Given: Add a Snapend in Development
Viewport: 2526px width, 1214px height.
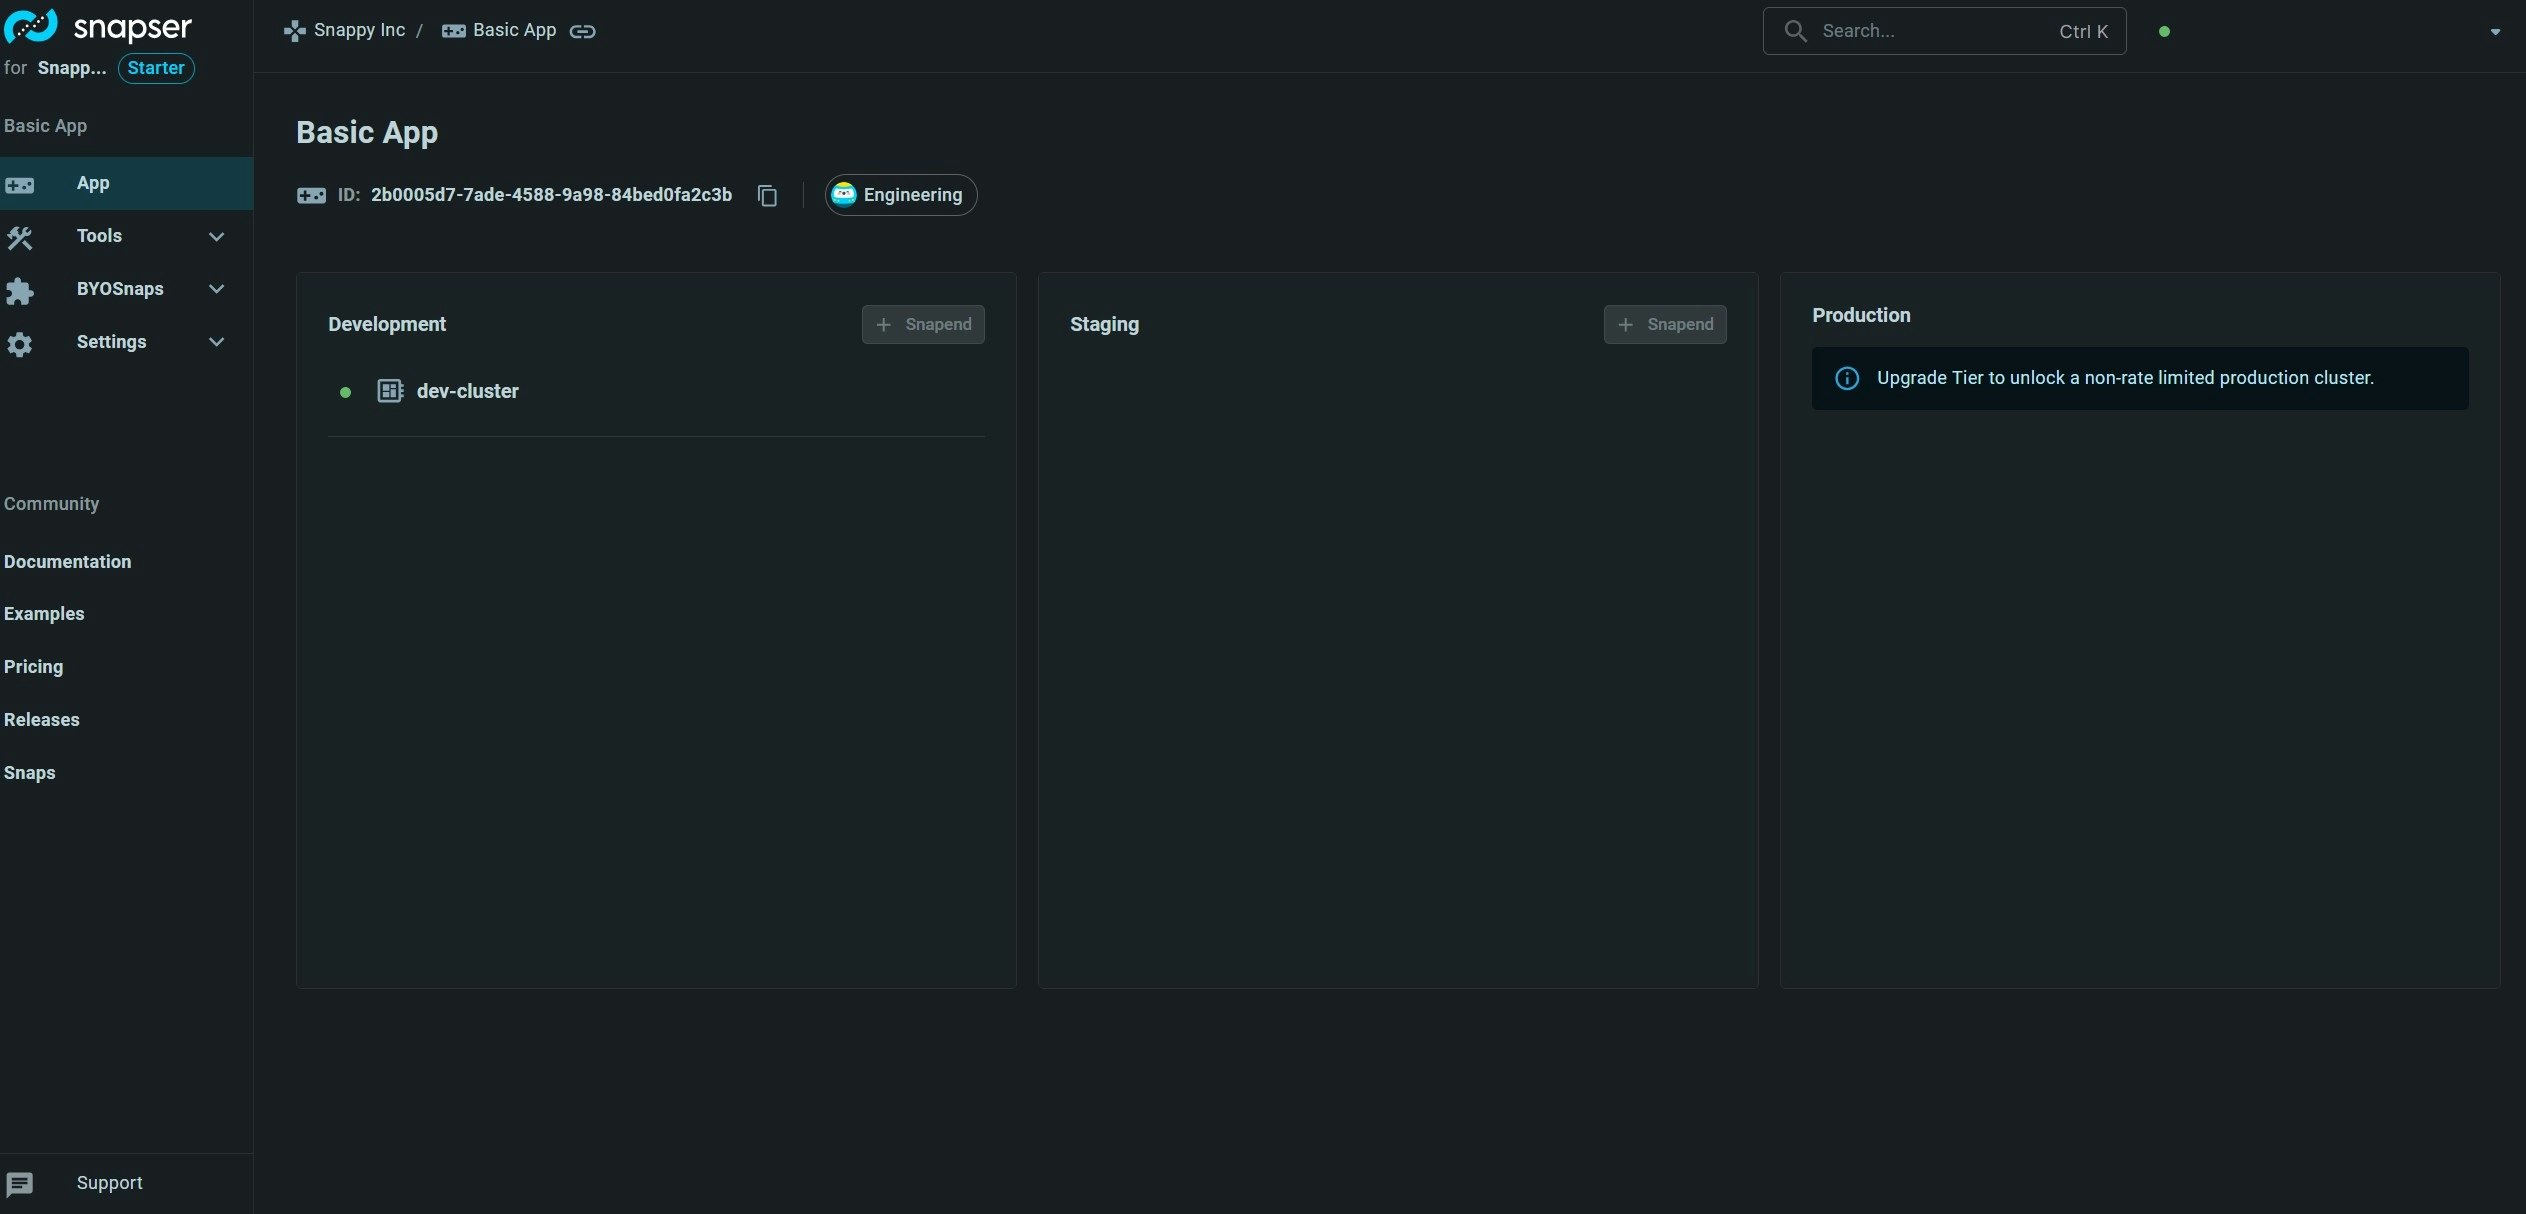Looking at the screenshot, I should click(922, 325).
